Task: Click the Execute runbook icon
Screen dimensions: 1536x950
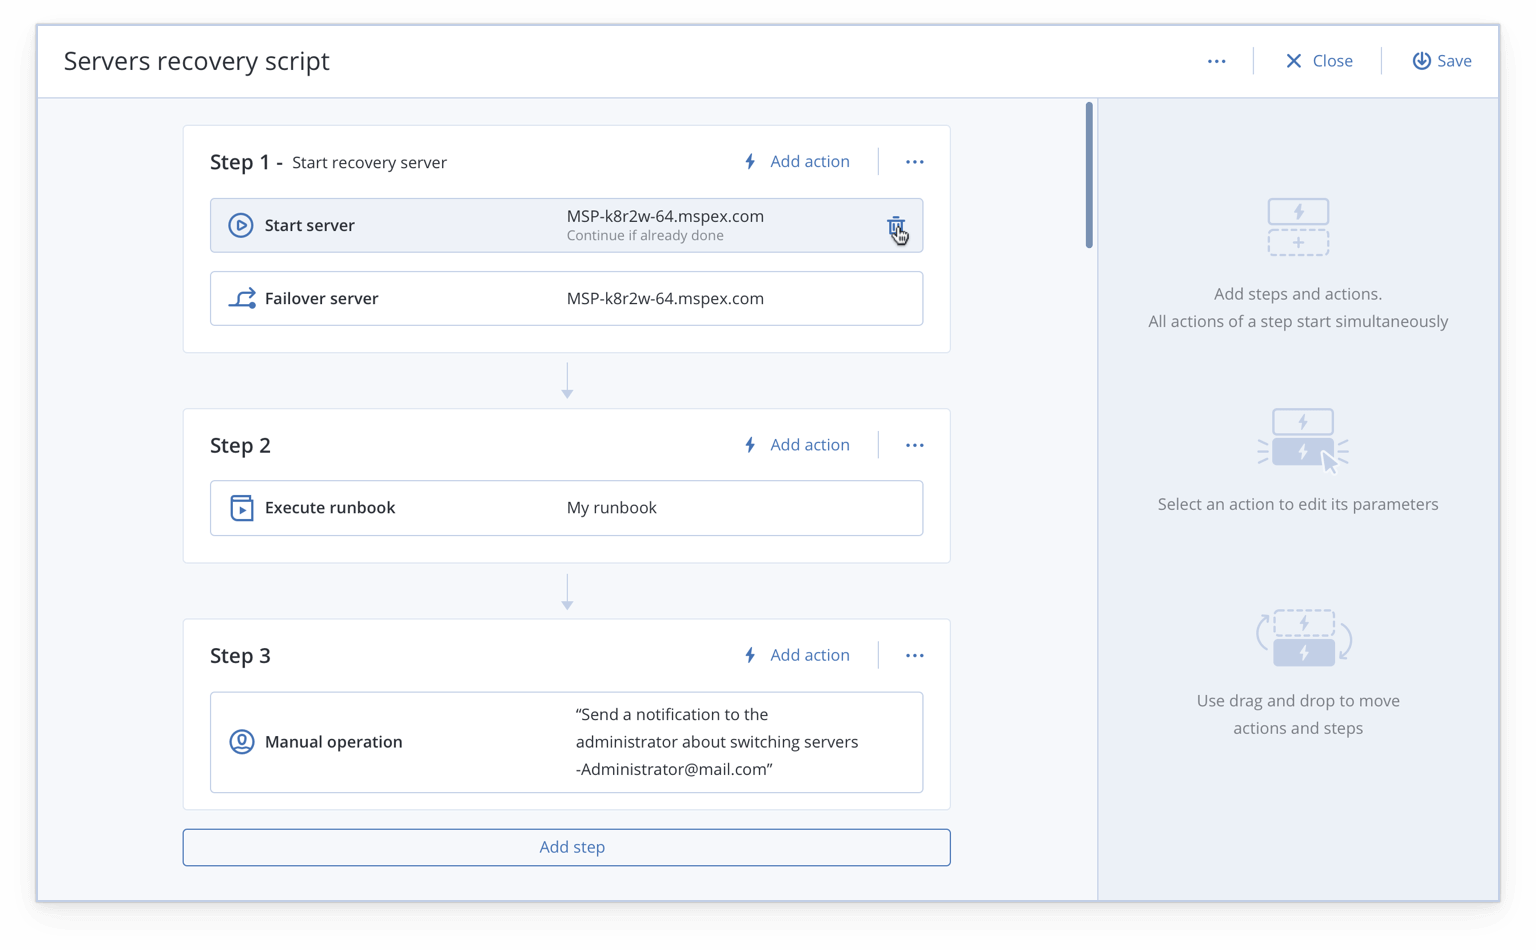Action: point(242,508)
